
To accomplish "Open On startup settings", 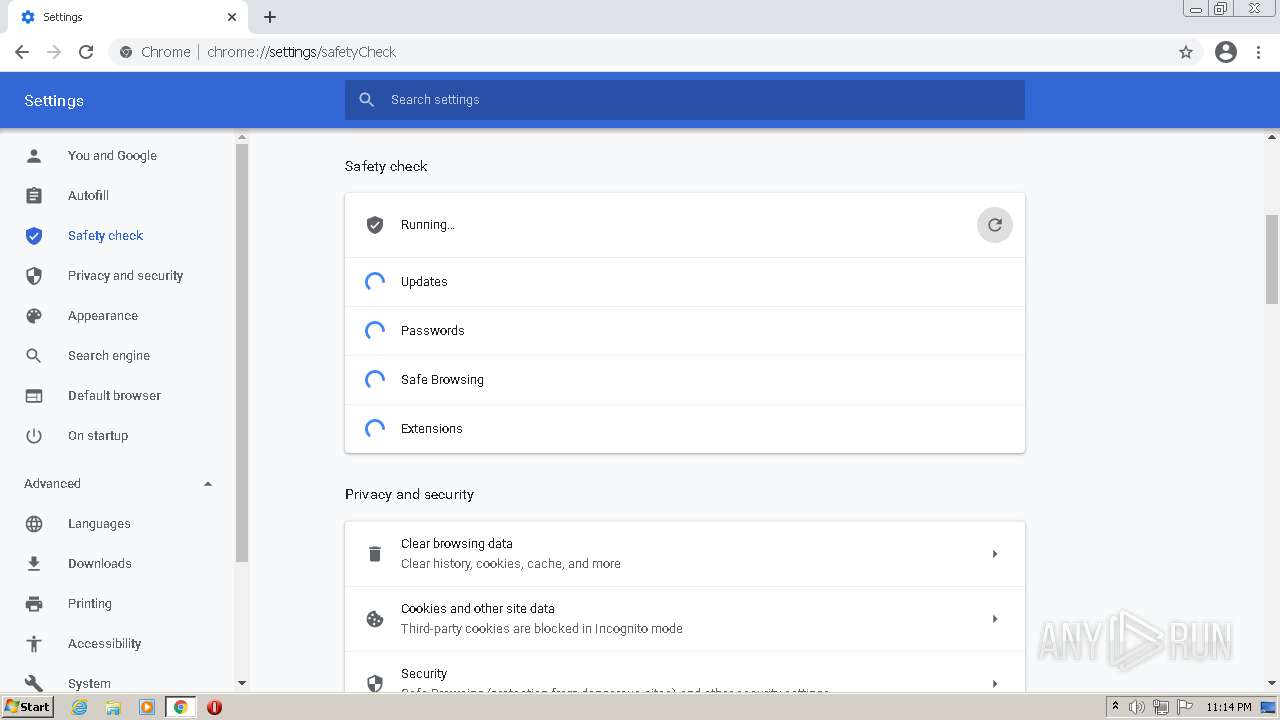I will pos(98,436).
